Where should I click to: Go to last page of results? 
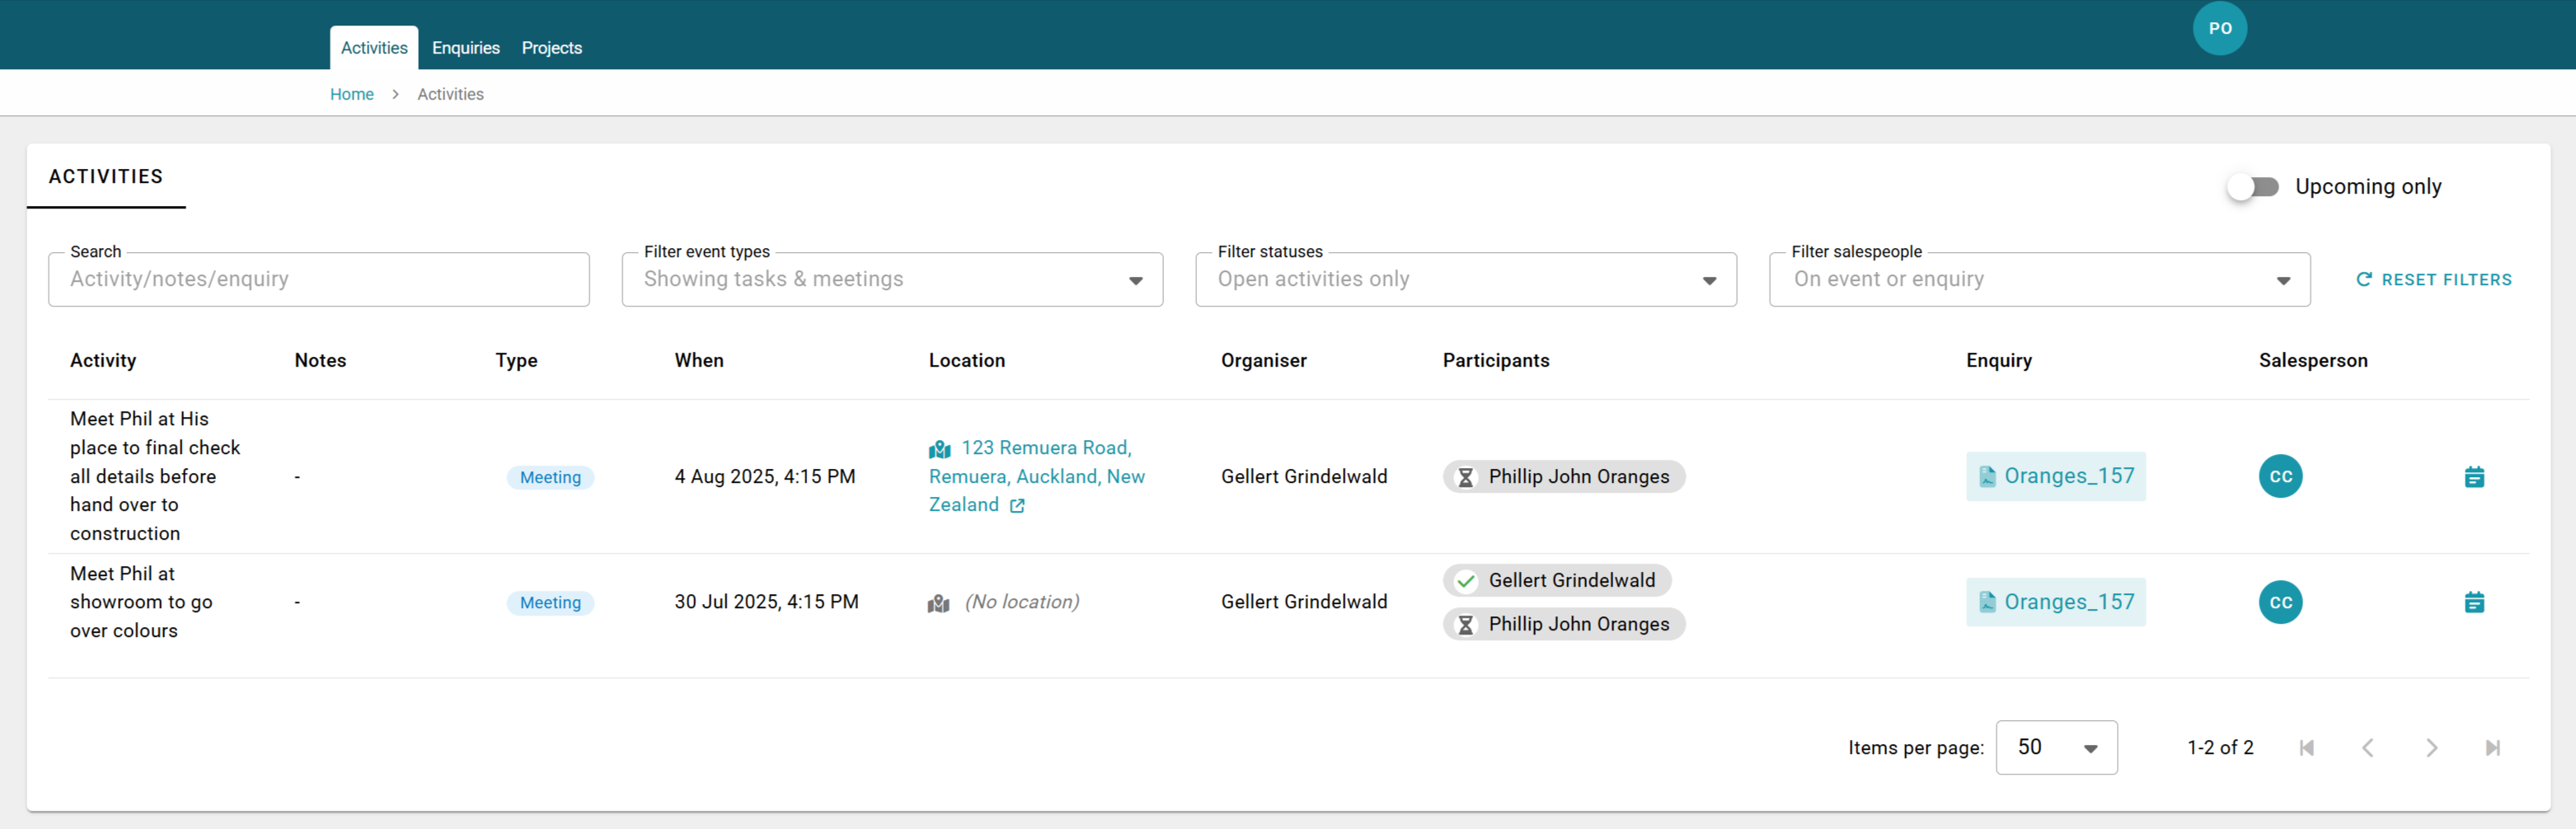[2493, 748]
